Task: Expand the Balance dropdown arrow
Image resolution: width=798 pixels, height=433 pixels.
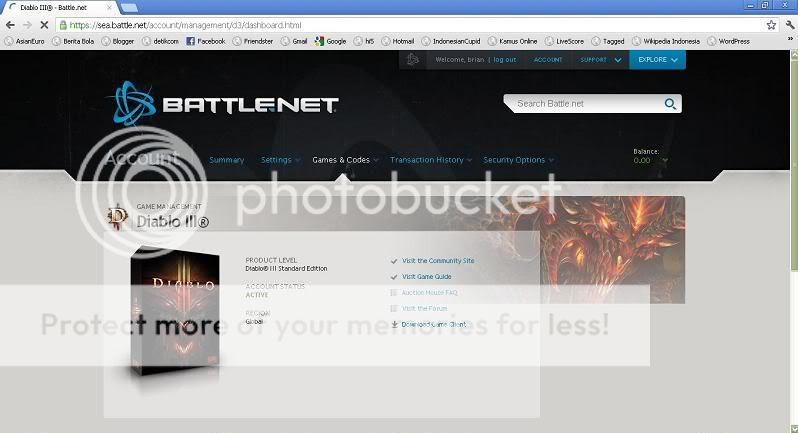Action: 665,160
